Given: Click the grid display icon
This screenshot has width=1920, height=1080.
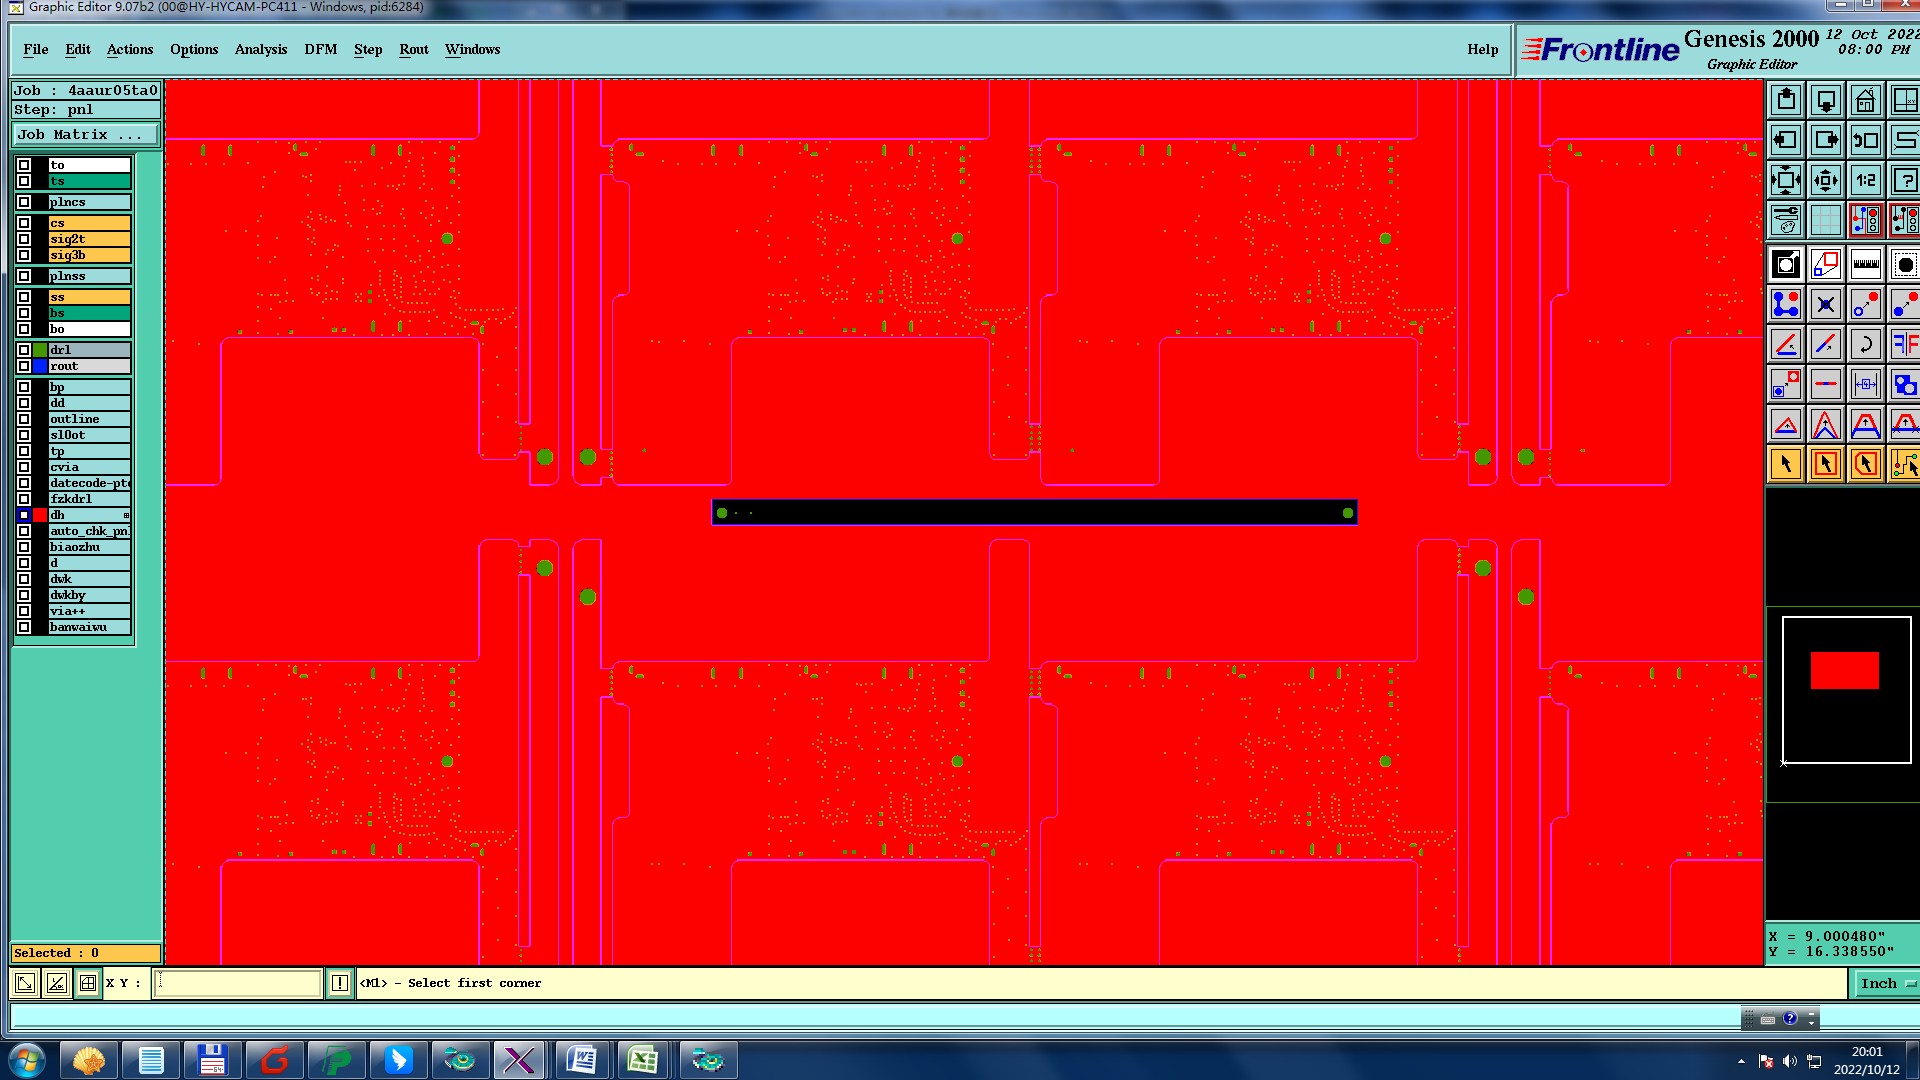Looking at the screenshot, I should (1825, 221).
